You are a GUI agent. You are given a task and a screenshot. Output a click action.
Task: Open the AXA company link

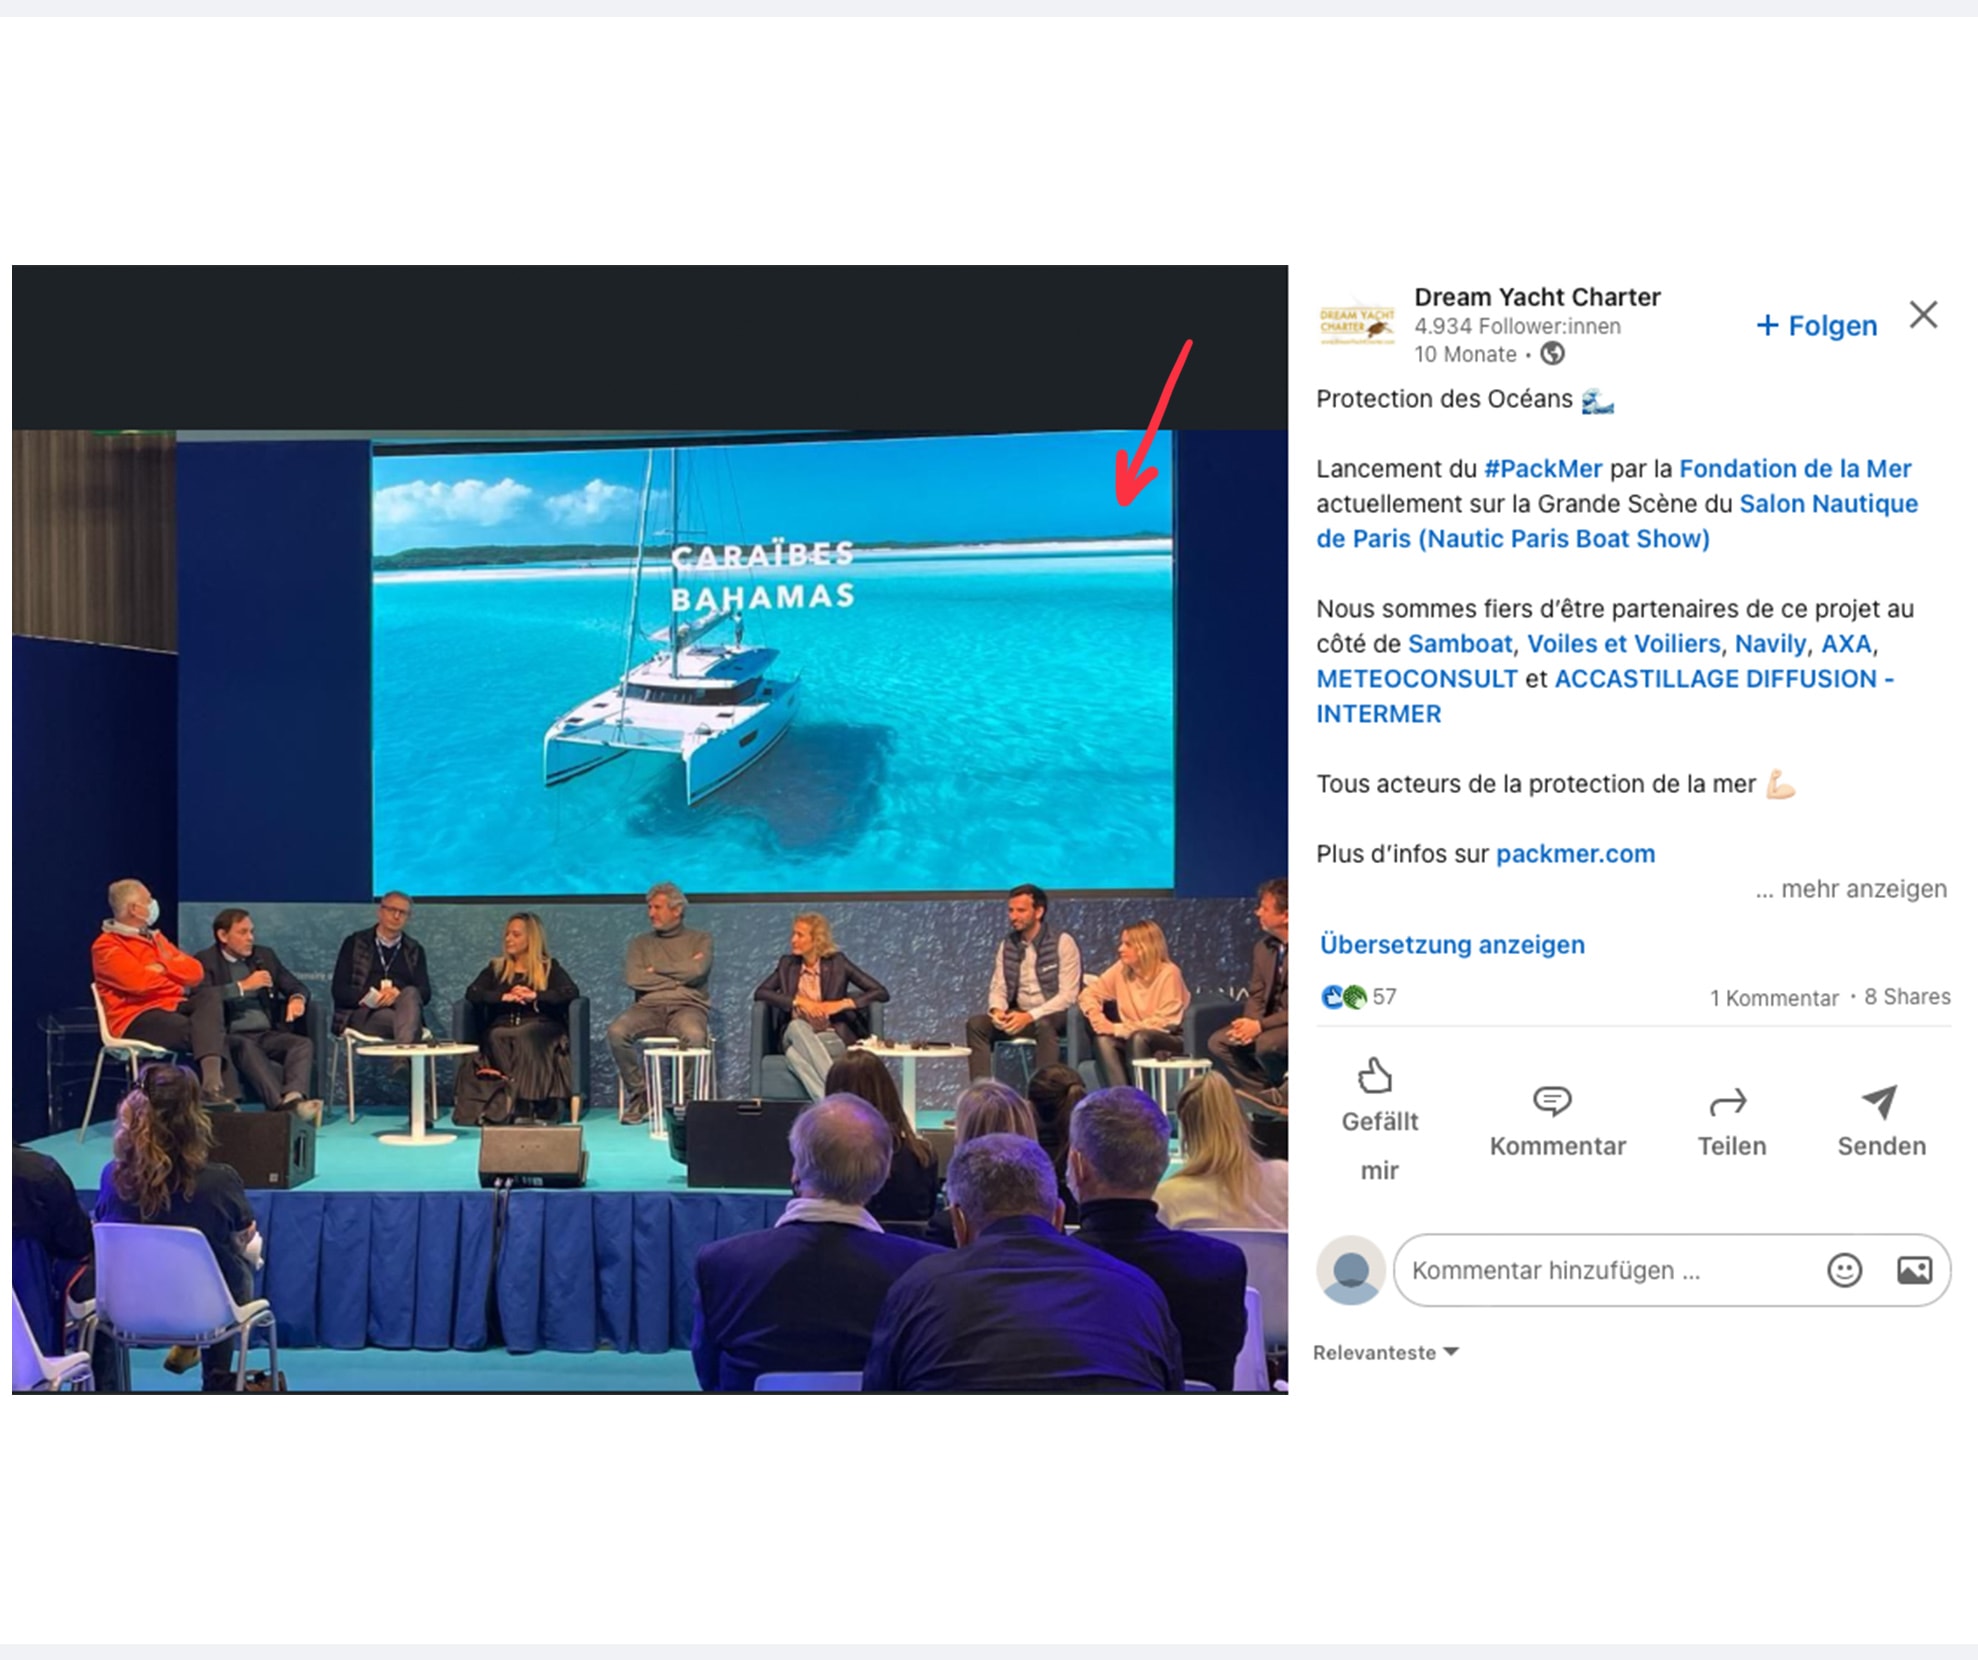[1846, 644]
